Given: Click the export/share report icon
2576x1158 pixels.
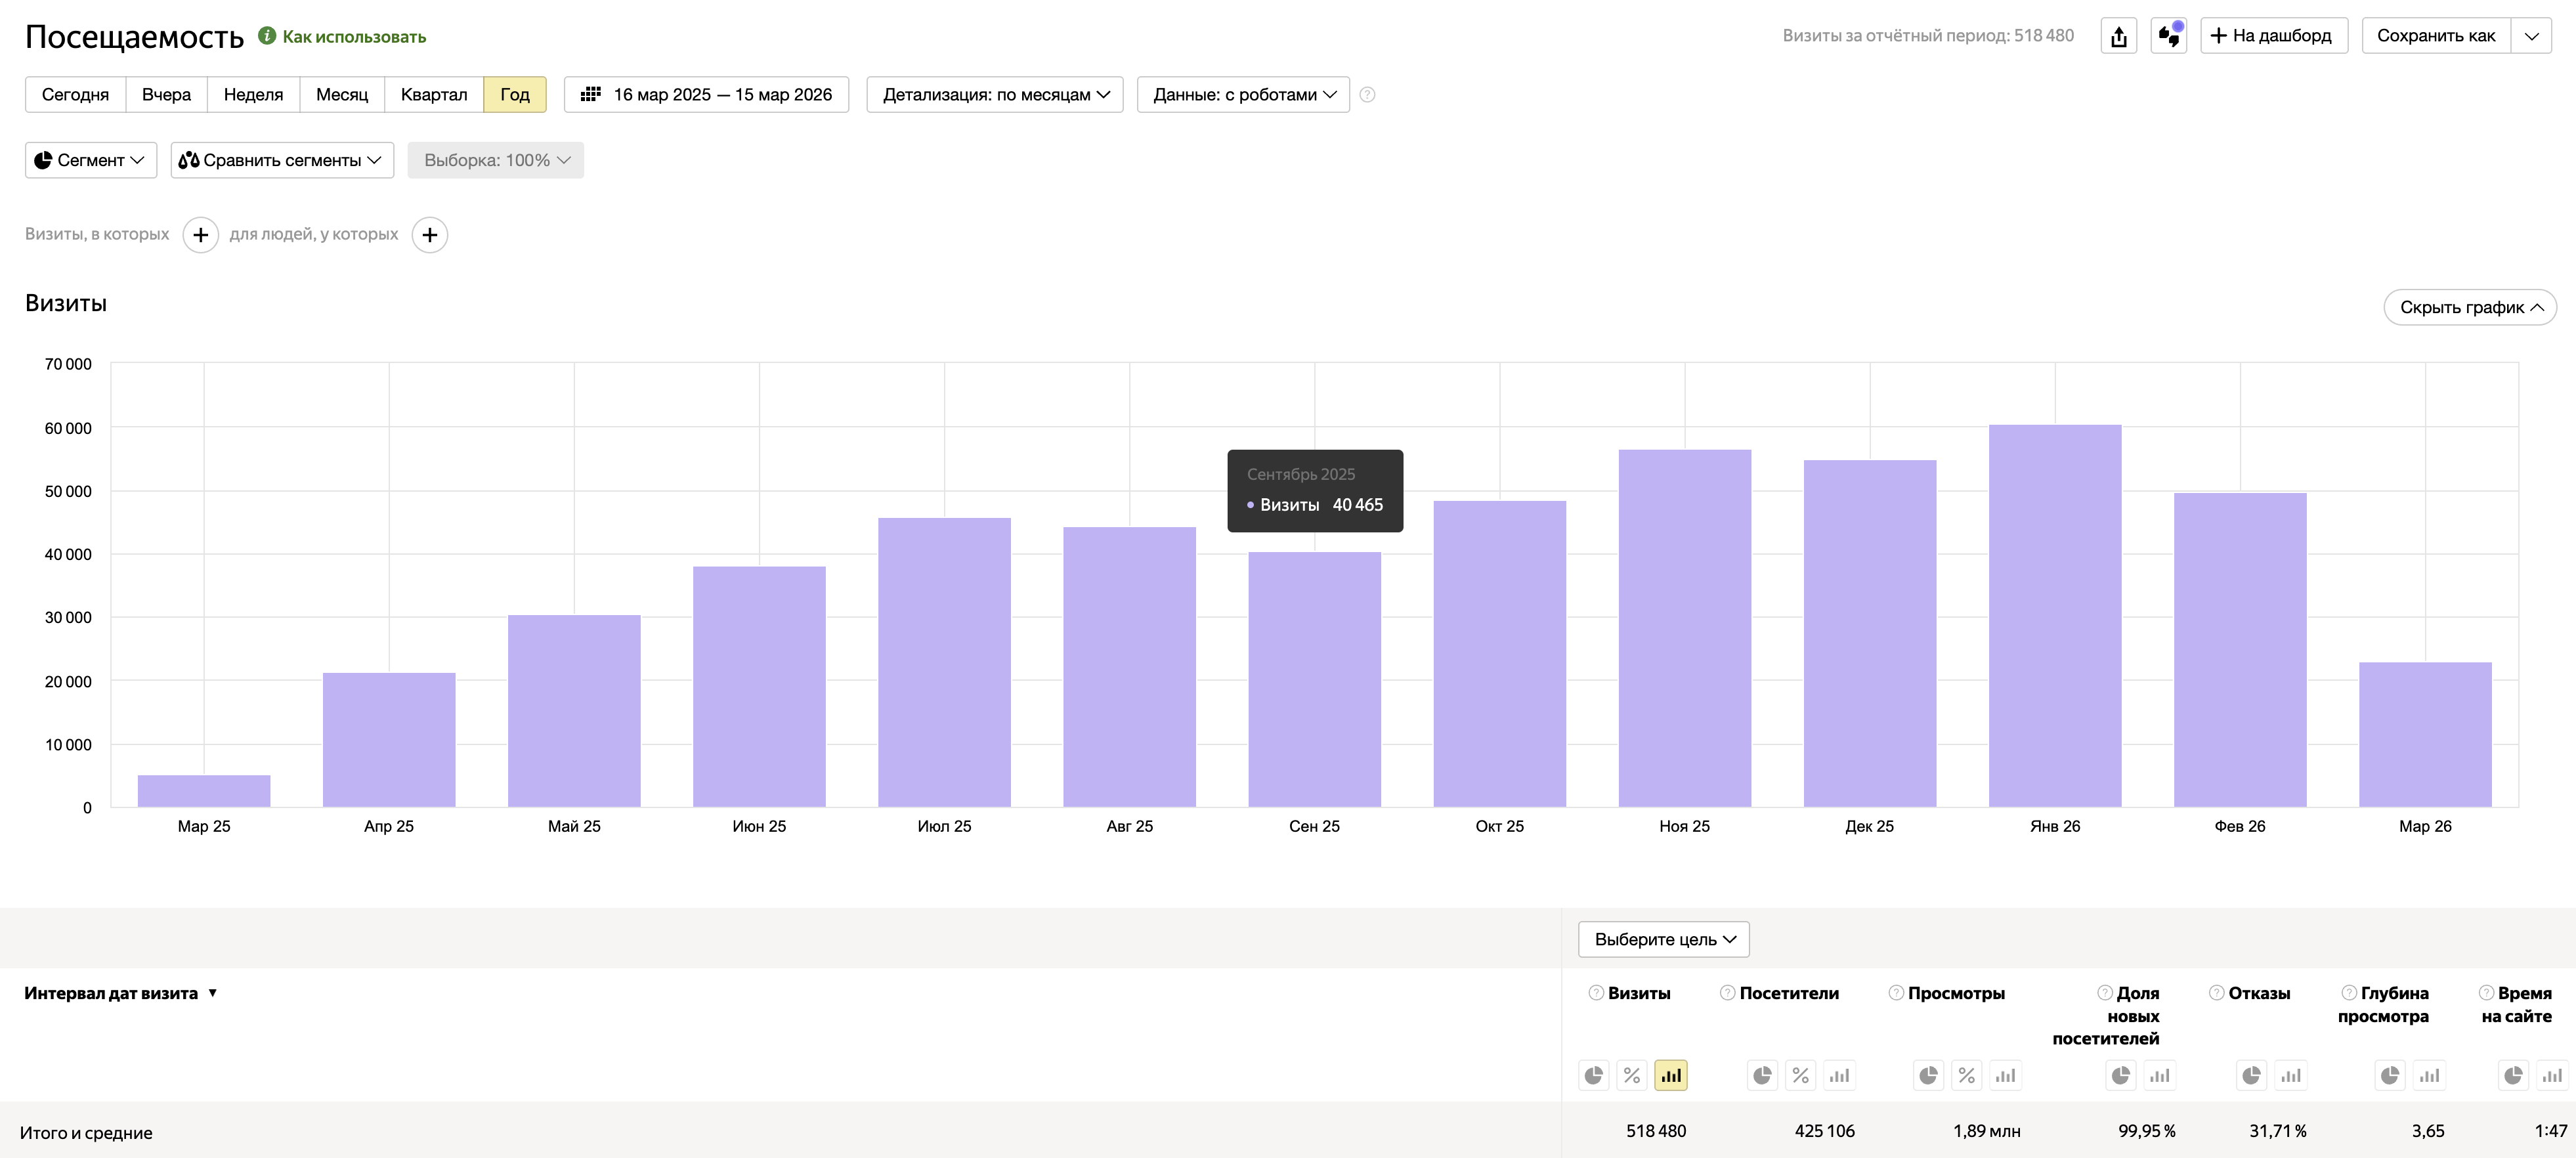Looking at the screenshot, I should click(2118, 36).
